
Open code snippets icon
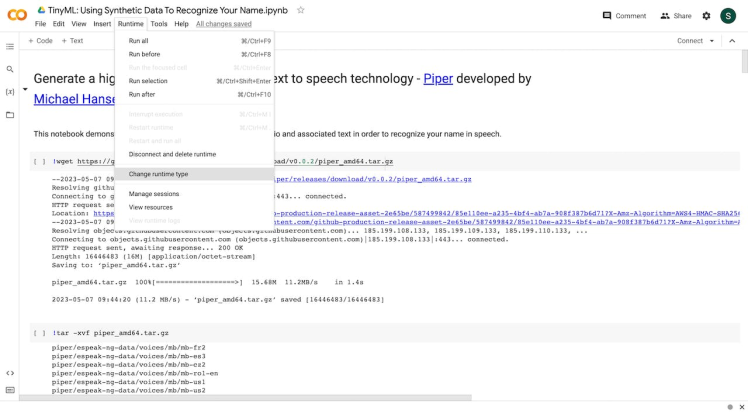pos(10,373)
